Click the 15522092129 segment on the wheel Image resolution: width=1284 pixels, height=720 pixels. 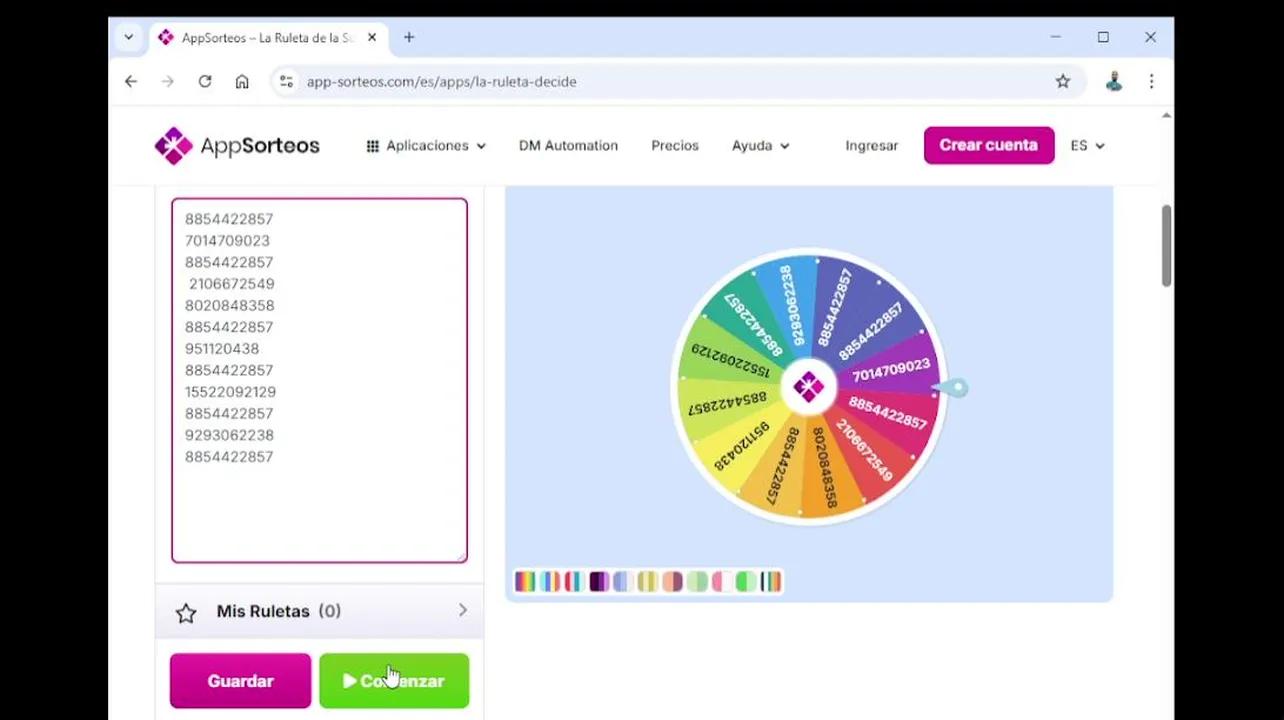pyautogui.click(x=730, y=361)
